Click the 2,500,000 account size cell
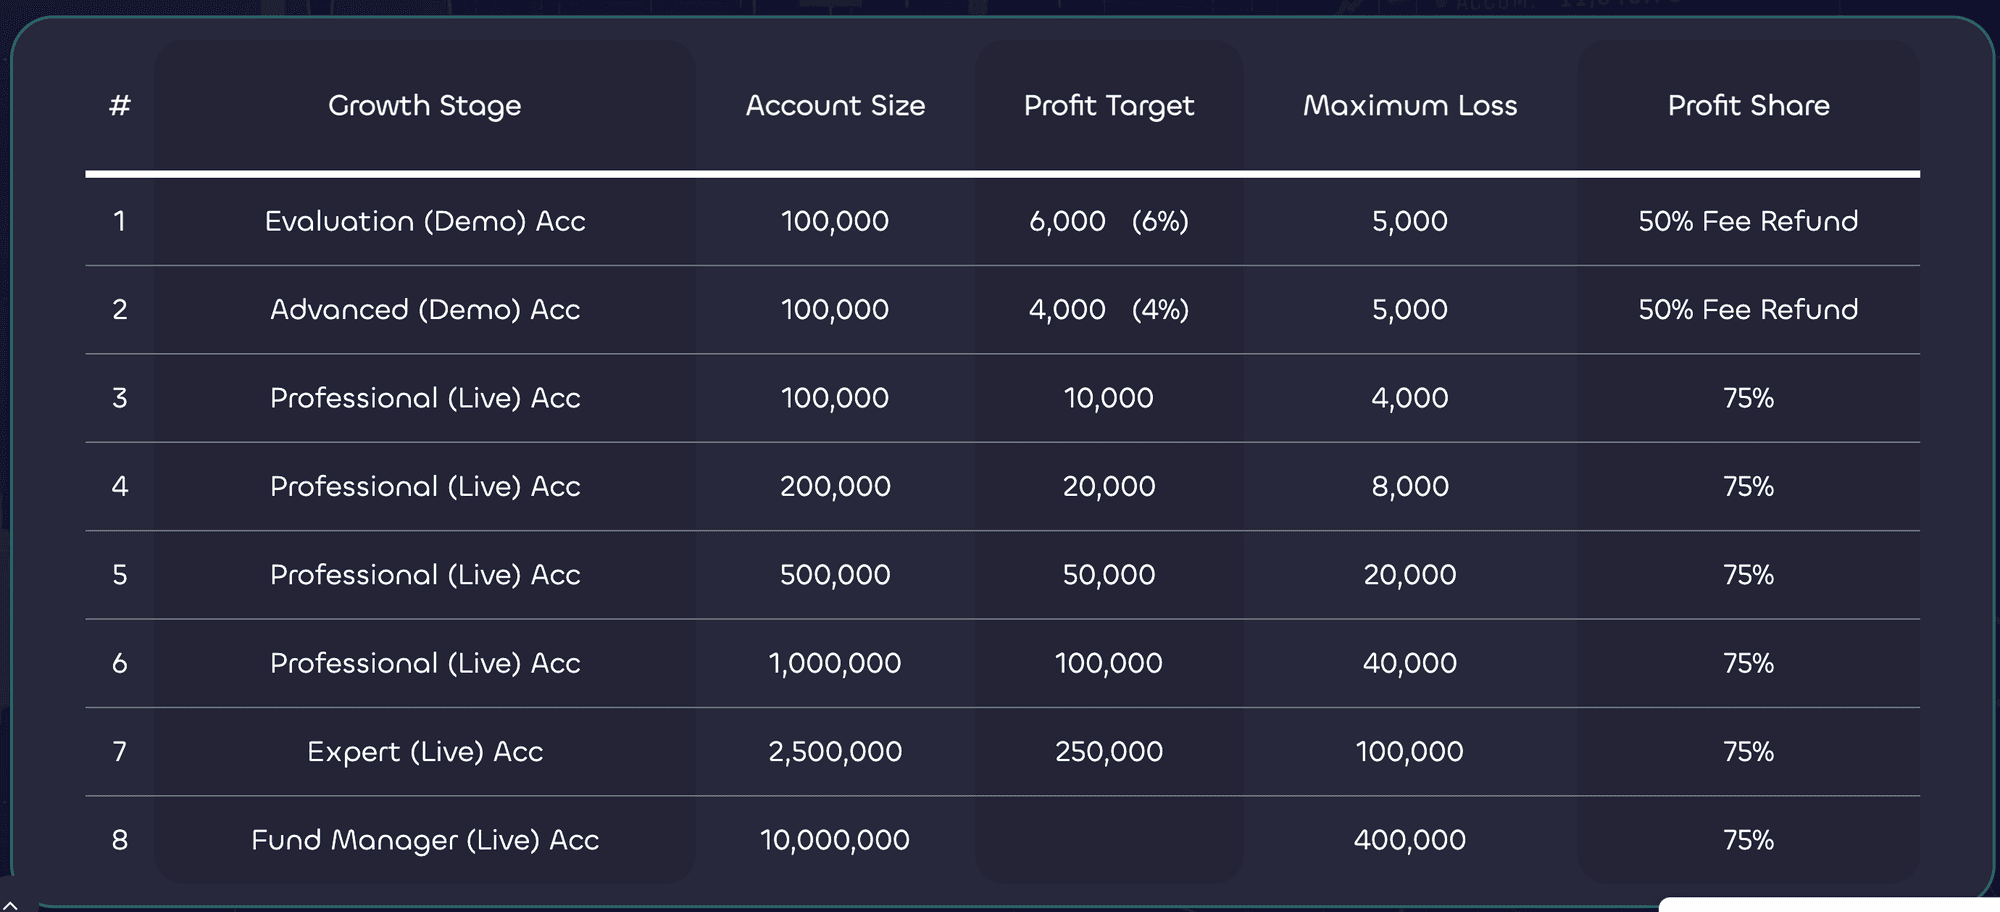 pyautogui.click(x=835, y=752)
